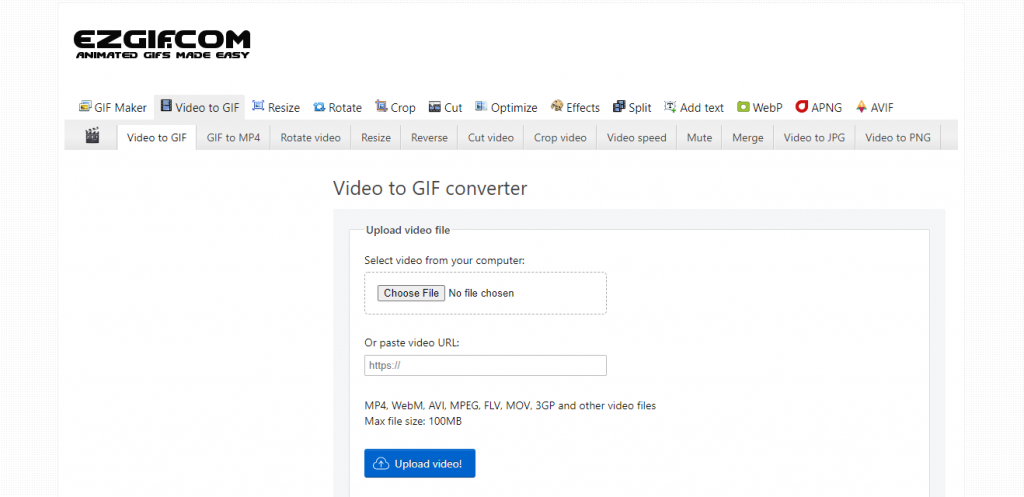
Task: Click 'Select video from your computer:' label
Action: [445, 261]
